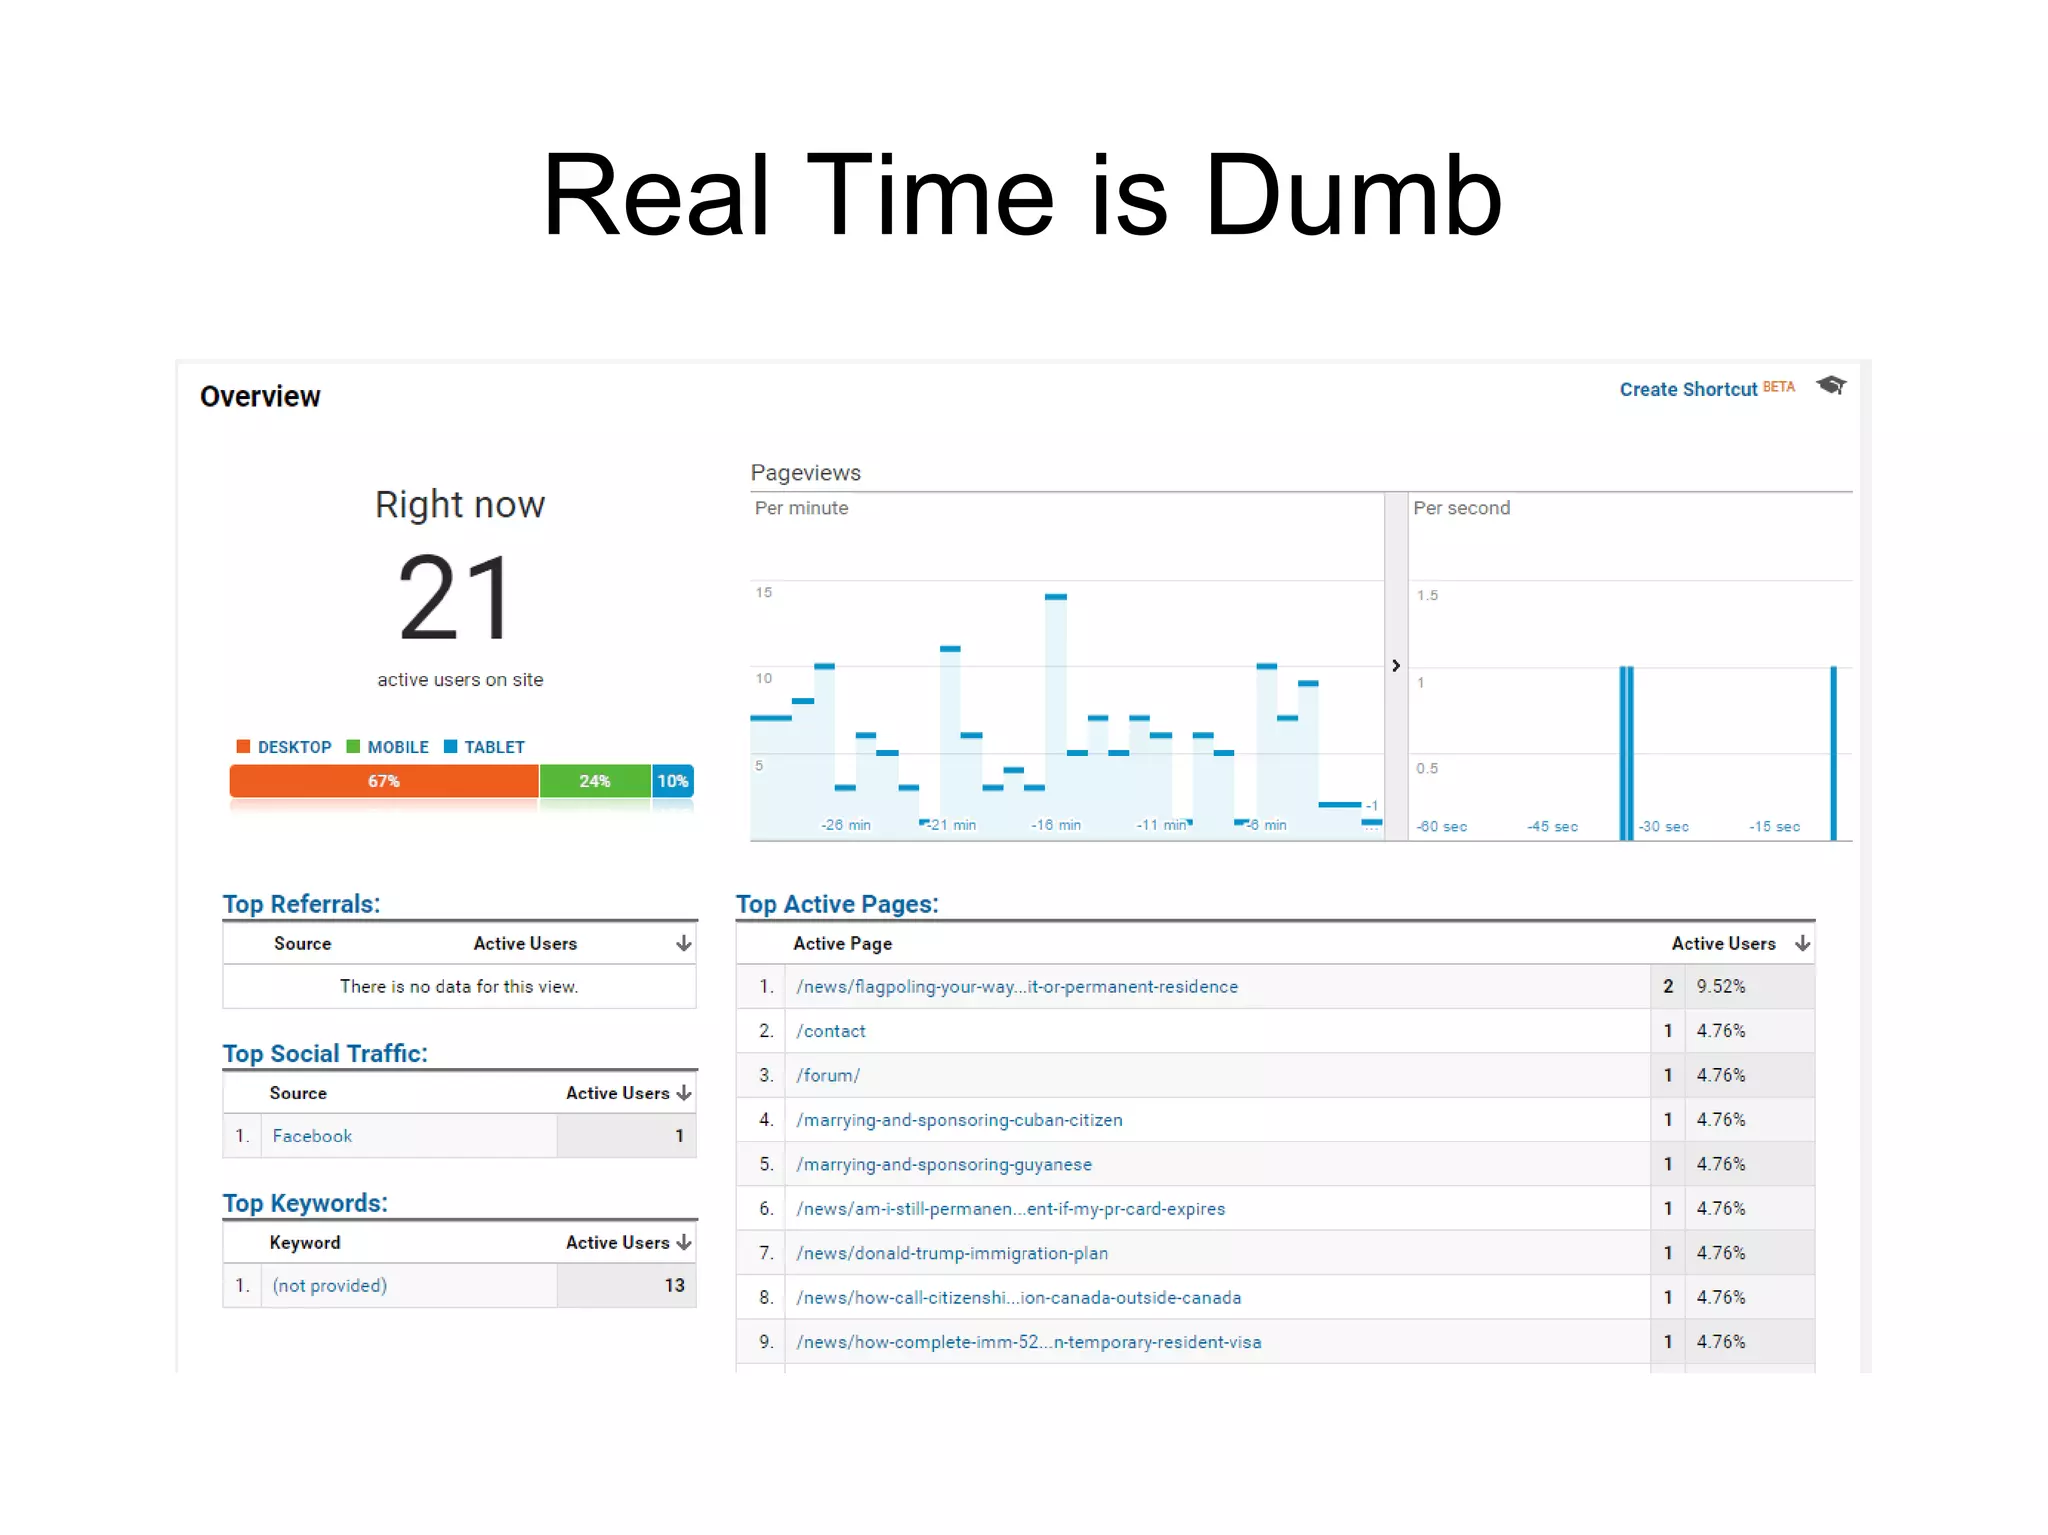Click the 13 active users keyword value
Screen dimensions: 2048x1535
click(x=675, y=1286)
